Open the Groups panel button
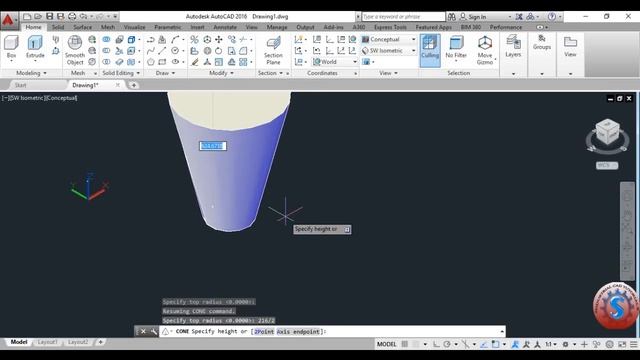 (542, 42)
